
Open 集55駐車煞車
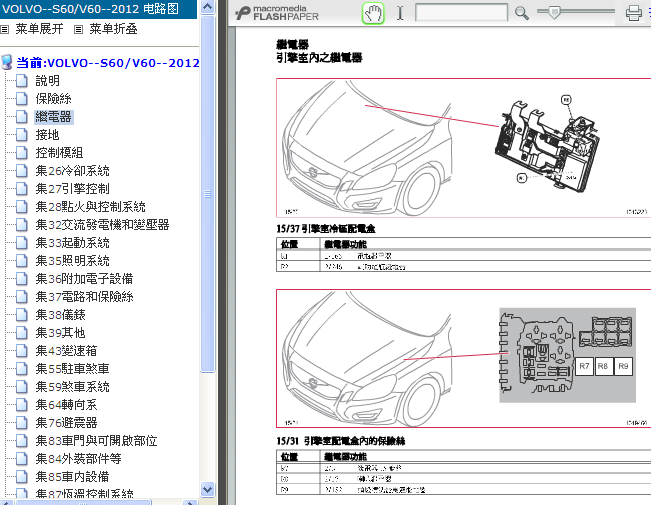pyautogui.click(x=72, y=368)
